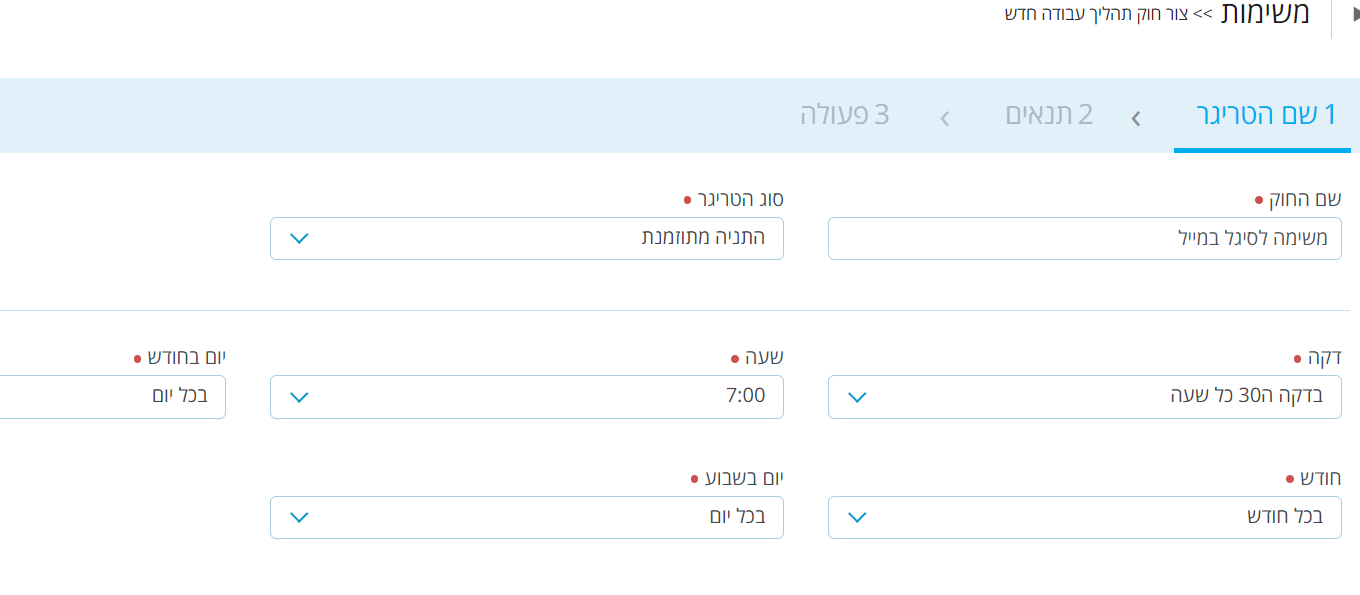Open the 3 פעולה step tab
The height and width of the screenshot is (595, 1360).
pyautogui.click(x=844, y=115)
